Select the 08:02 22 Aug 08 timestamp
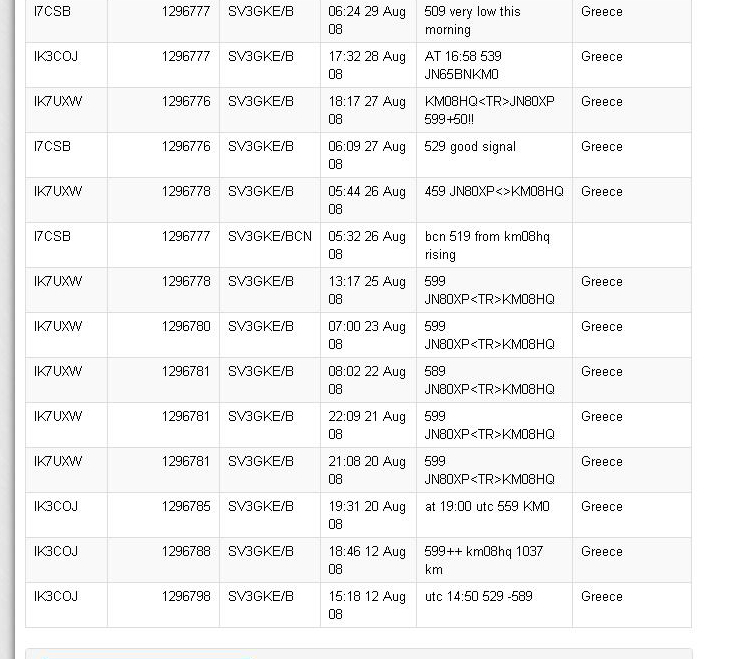 [x=367, y=380]
